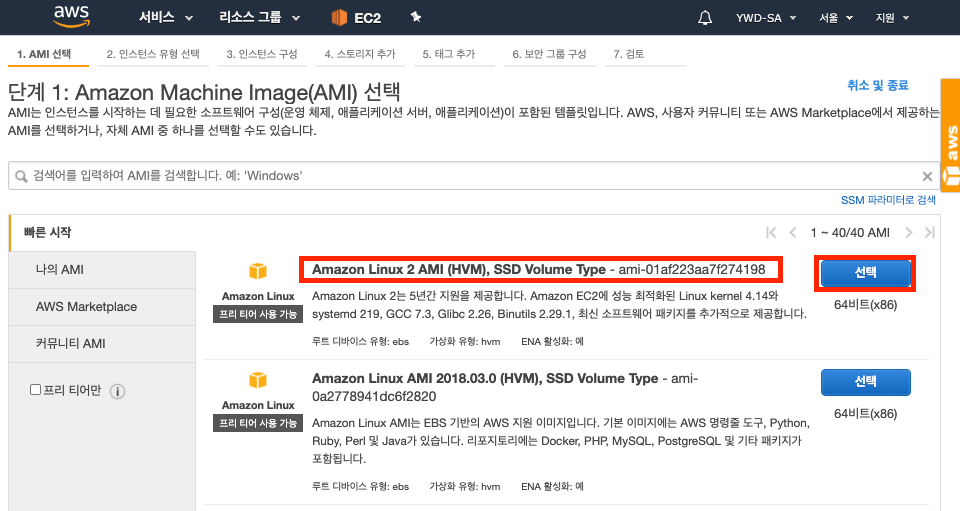The width and height of the screenshot is (960, 511).
Task: Clear the AMI search field
Action: (x=927, y=176)
